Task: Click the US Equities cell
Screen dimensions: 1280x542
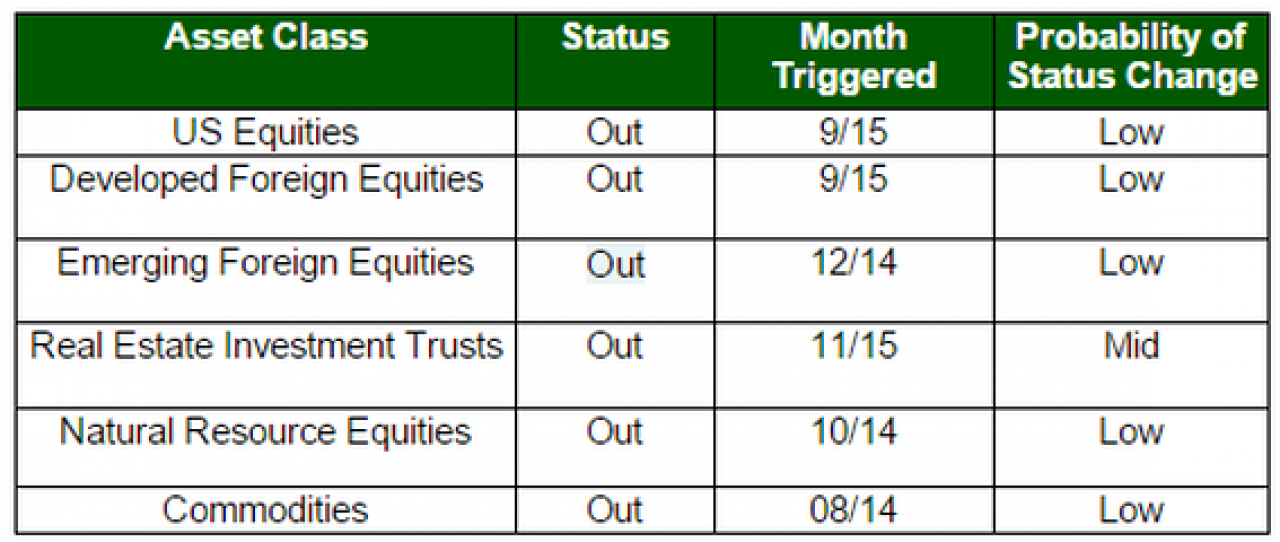Action: pyautogui.click(x=266, y=132)
